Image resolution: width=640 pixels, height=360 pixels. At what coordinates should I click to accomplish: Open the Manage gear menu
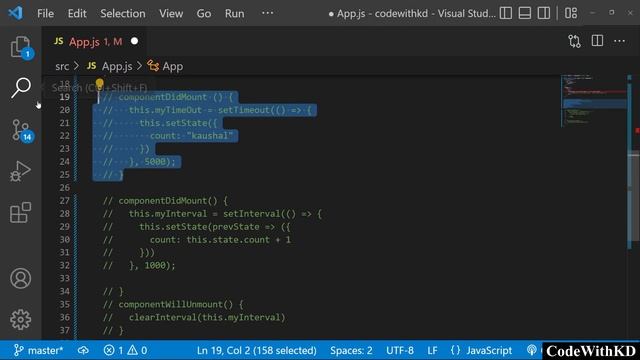click(20, 319)
